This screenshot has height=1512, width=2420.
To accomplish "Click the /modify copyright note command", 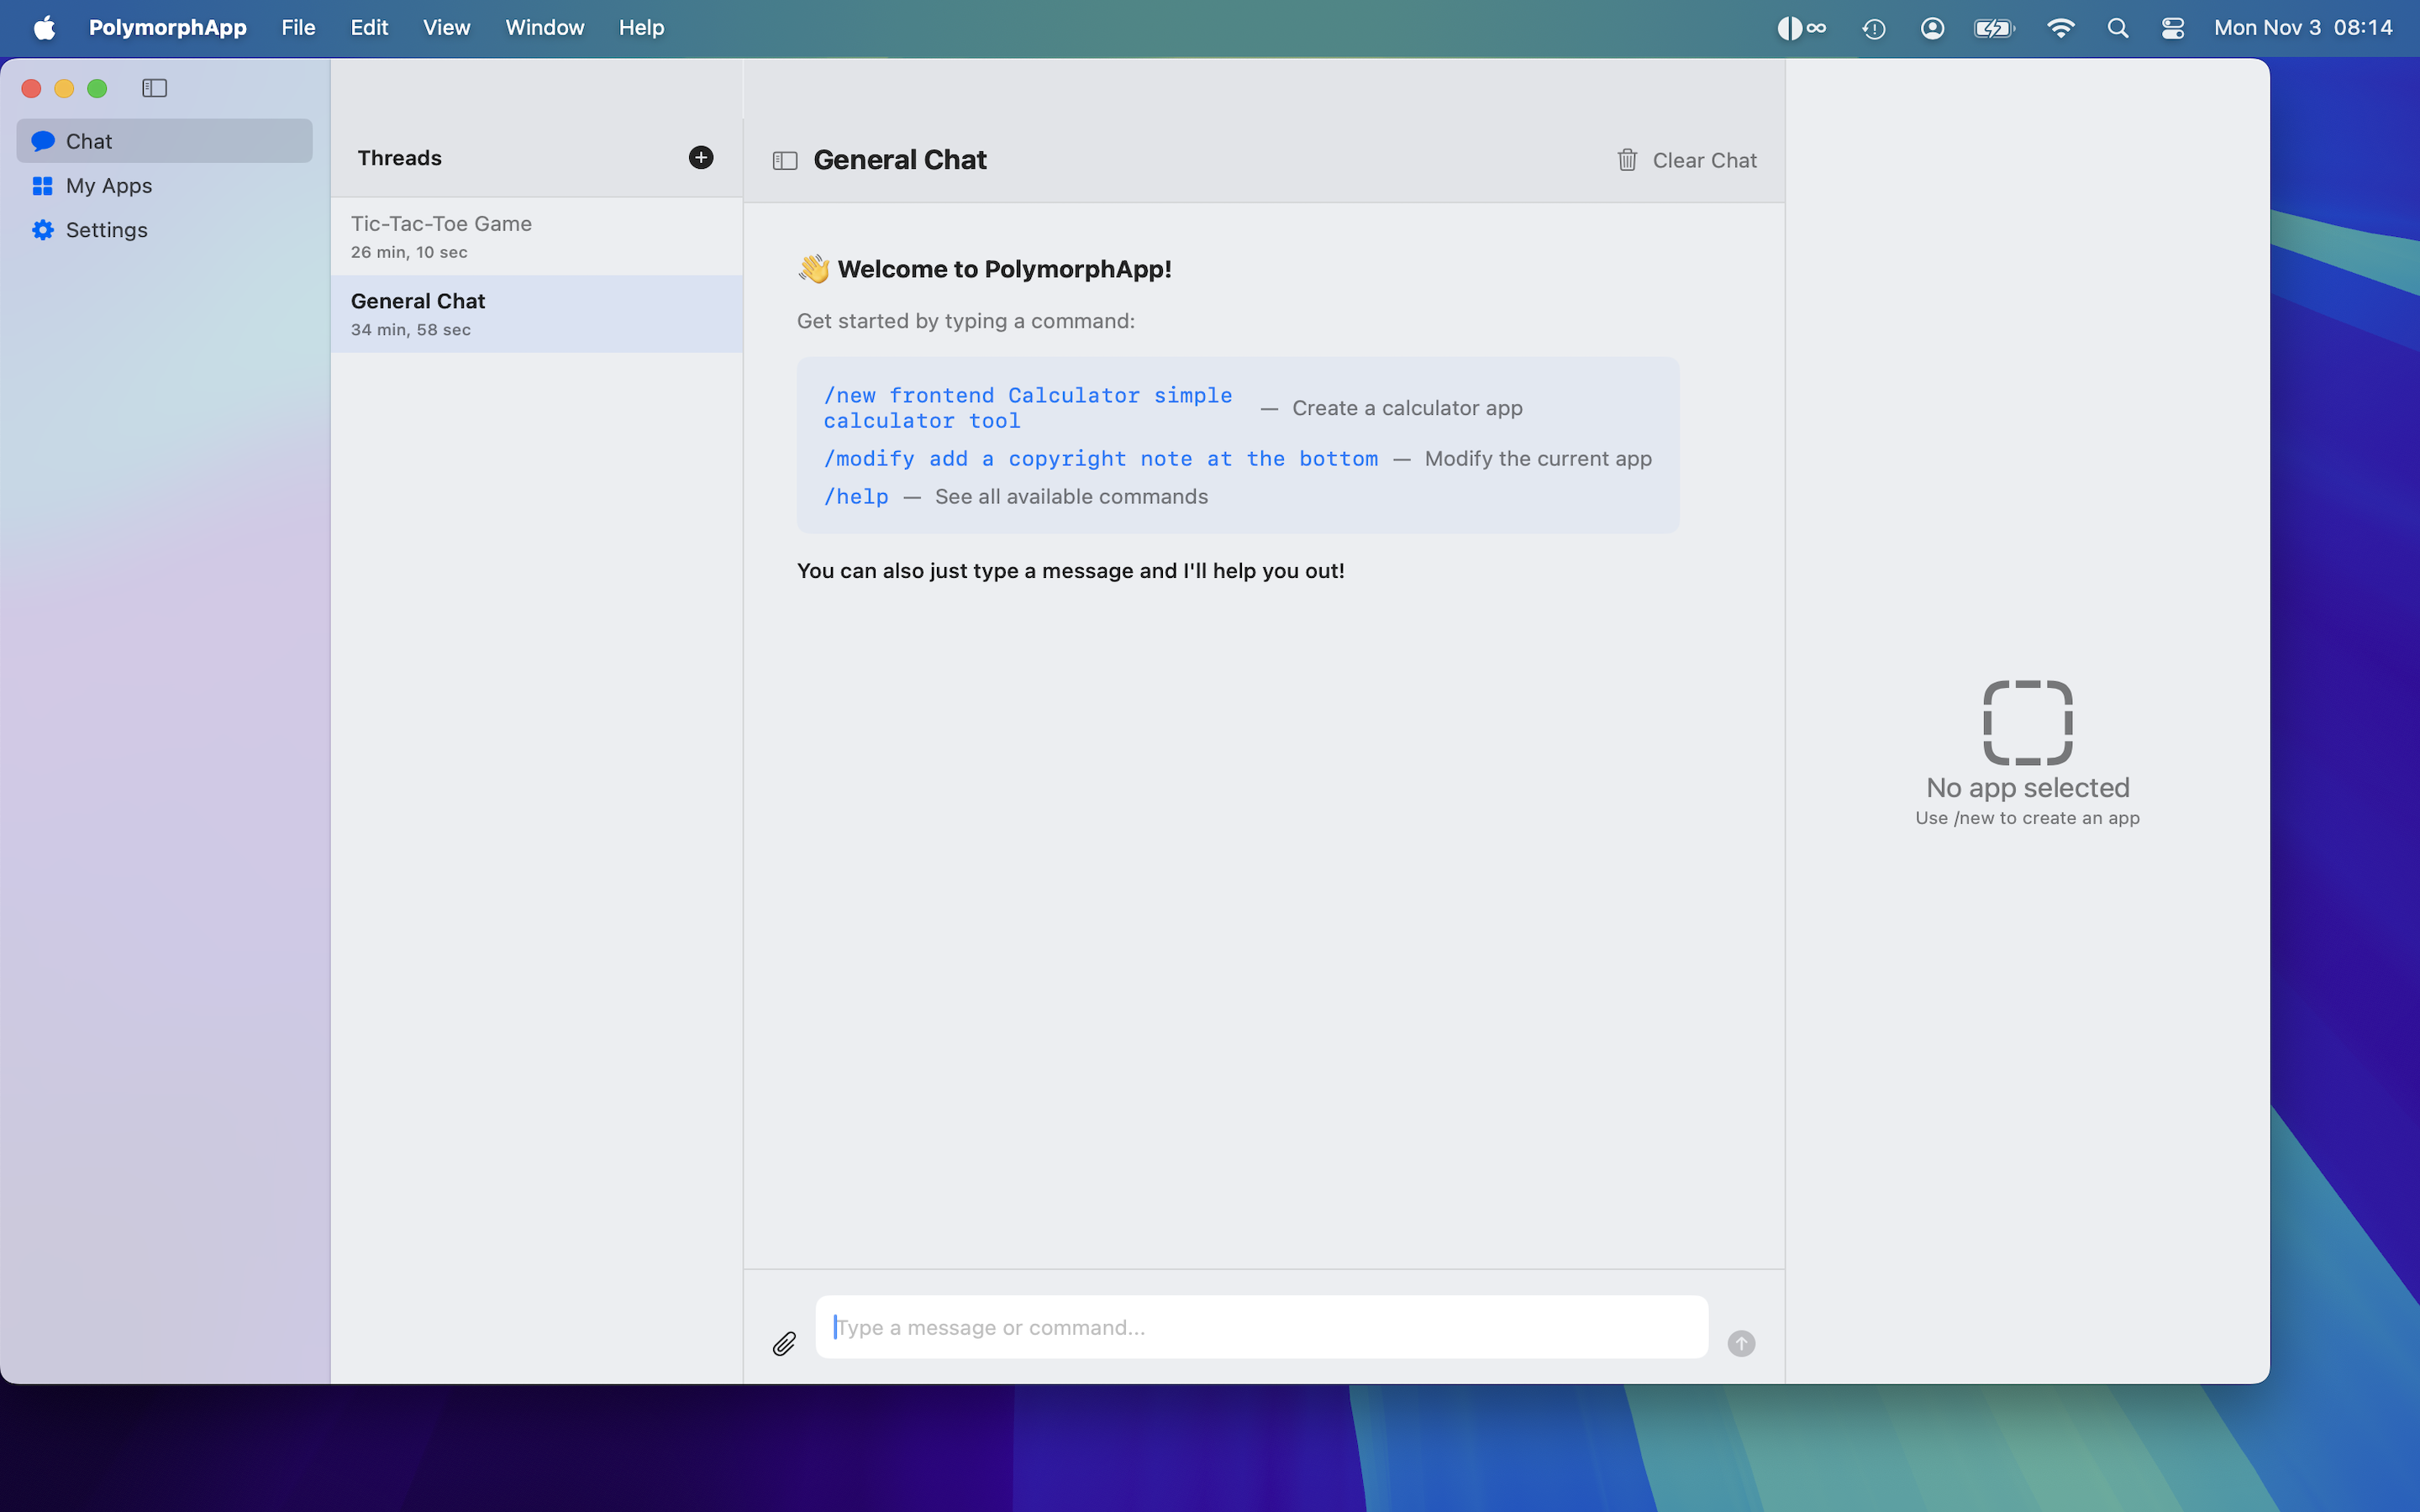I will point(1100,459).
